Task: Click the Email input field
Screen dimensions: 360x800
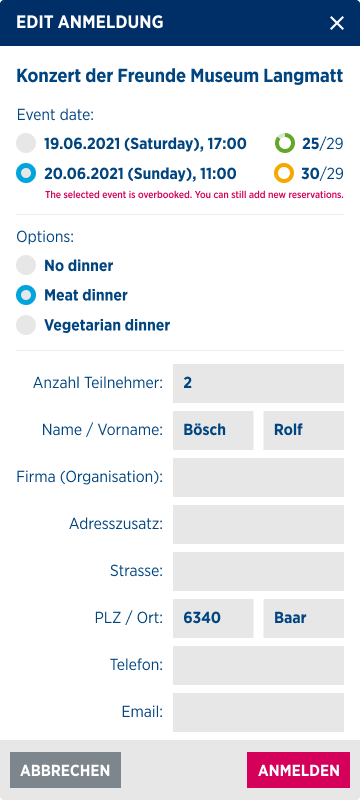Action: point(259,712)
